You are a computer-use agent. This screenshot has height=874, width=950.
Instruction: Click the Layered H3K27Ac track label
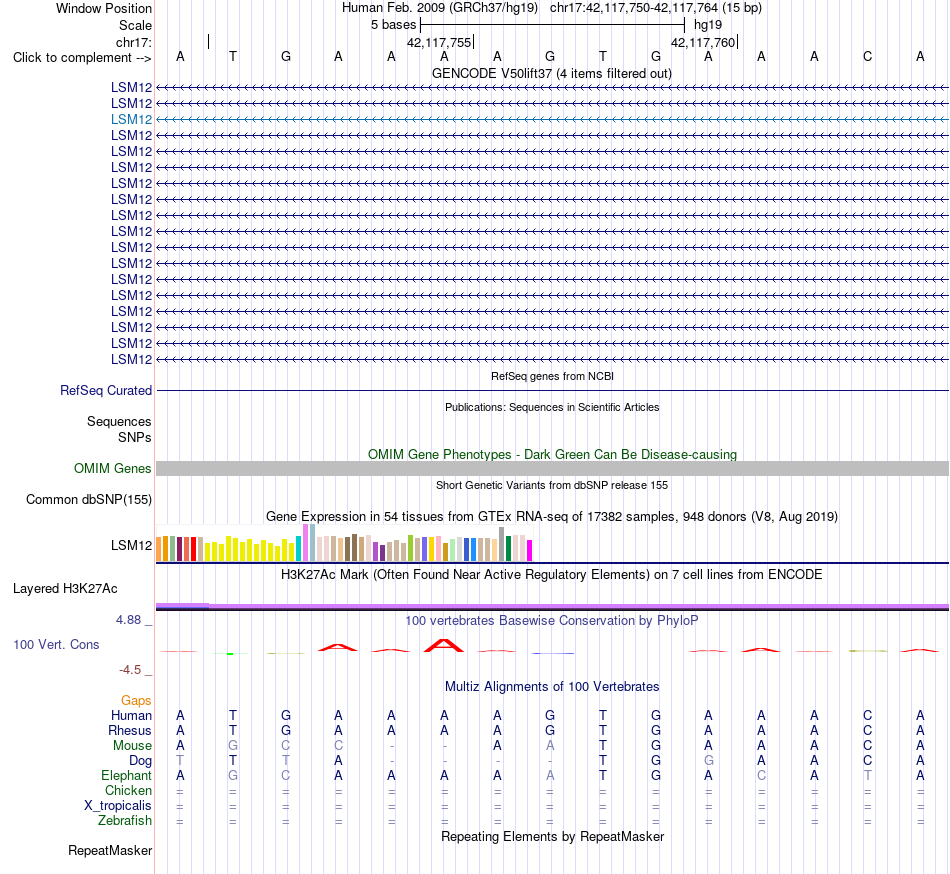tap(65, 589)
